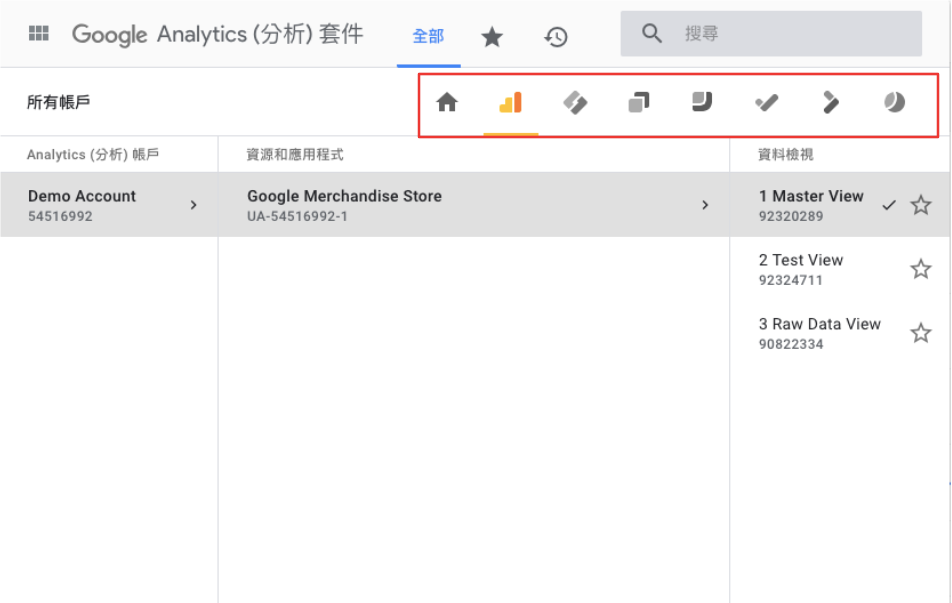Click the property ID UA-54516992-1
Viewport: 952px width, 603px height.
297,216
